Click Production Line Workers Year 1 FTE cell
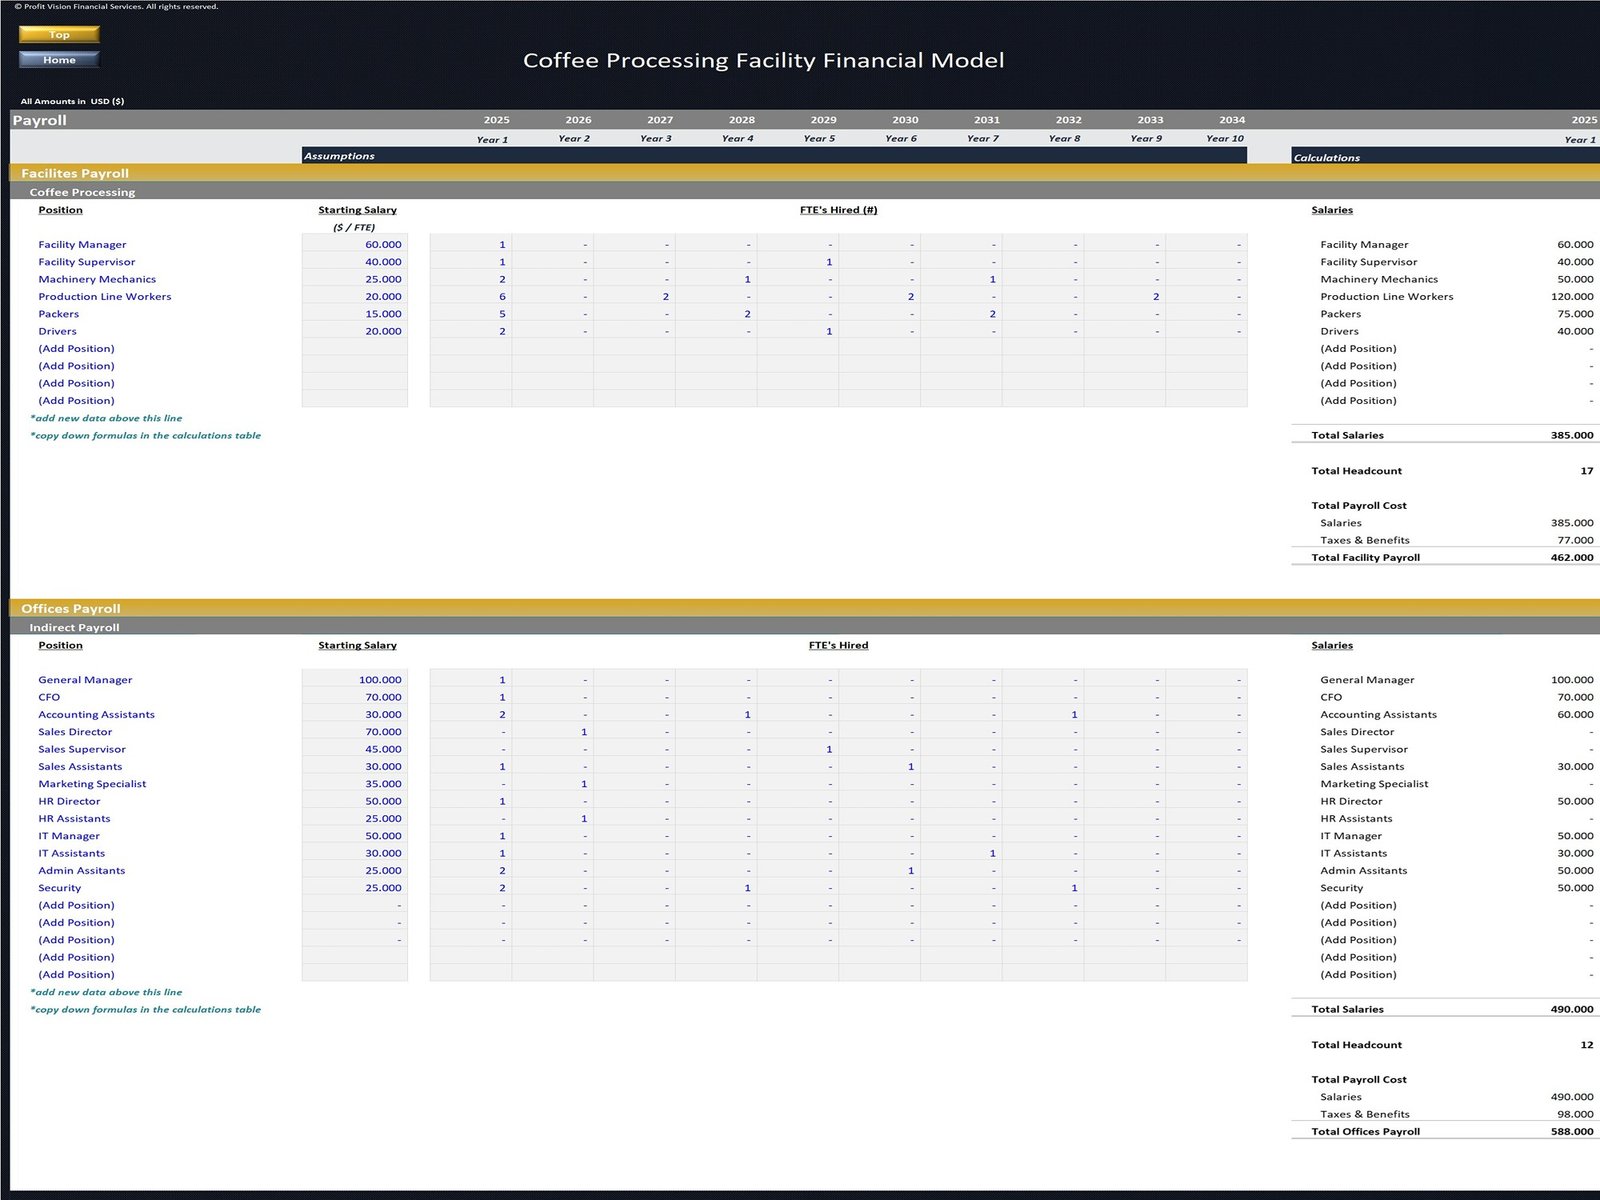The width and height of the screenshot is (1600, 1200). coord(471,297)
